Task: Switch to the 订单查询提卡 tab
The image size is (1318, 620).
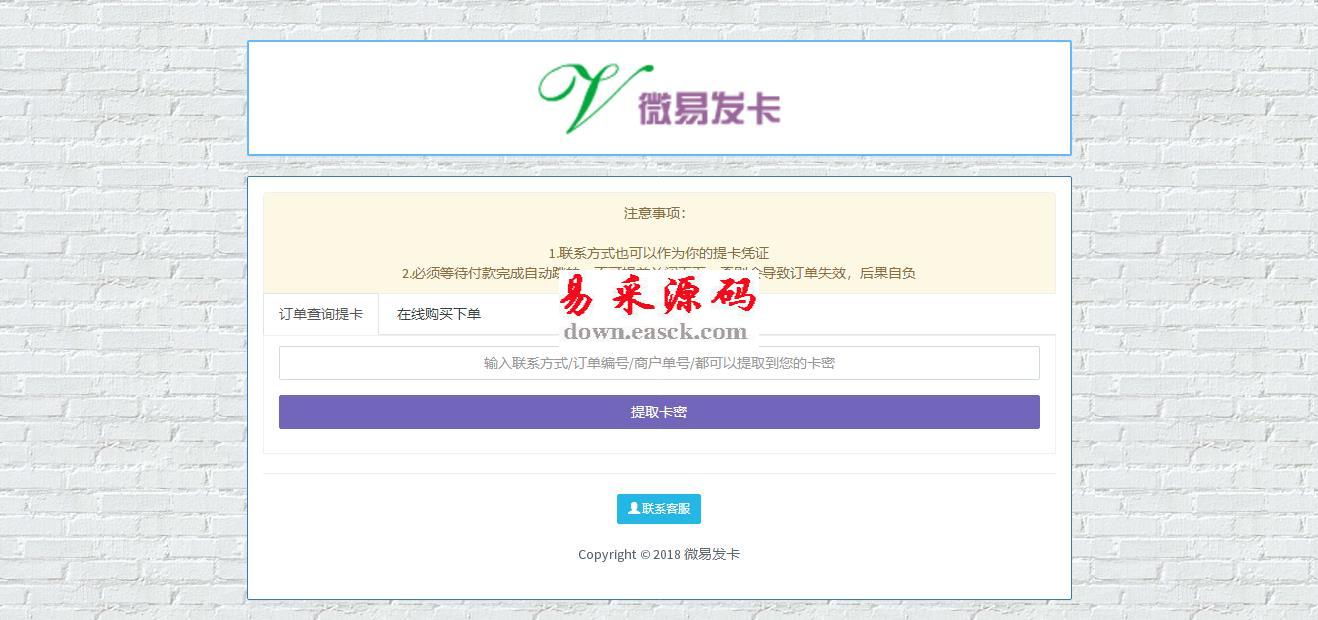Action: click(321, 314)
